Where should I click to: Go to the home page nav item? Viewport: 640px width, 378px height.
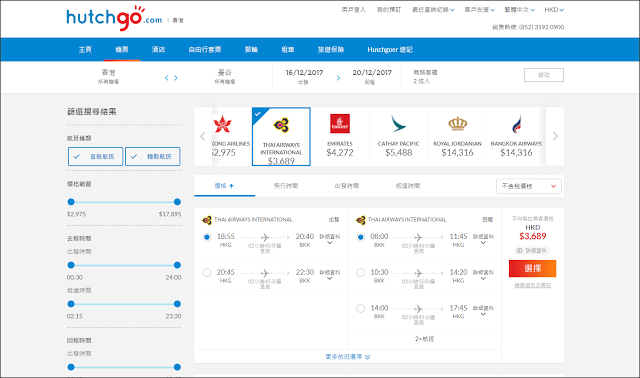(x=85, y=49)
